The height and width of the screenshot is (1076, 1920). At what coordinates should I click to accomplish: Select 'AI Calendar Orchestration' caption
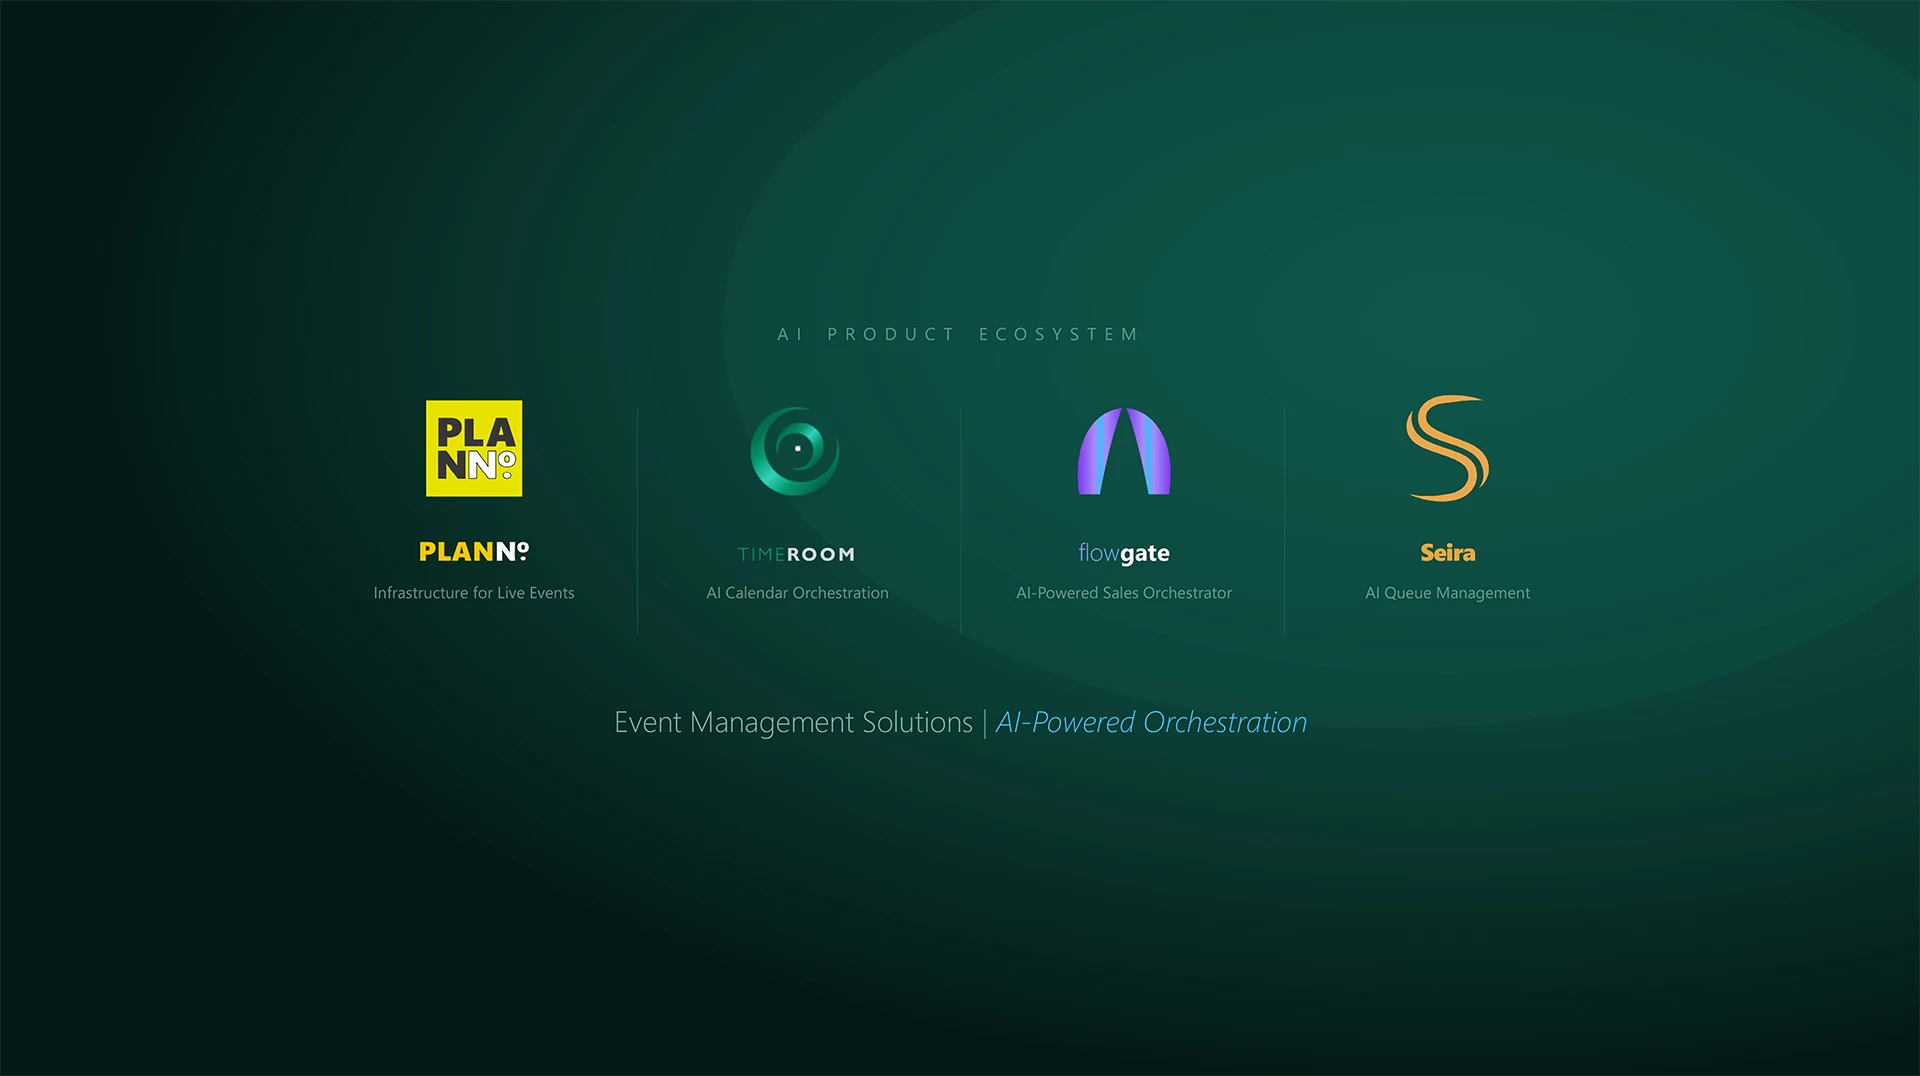[797, 593]
